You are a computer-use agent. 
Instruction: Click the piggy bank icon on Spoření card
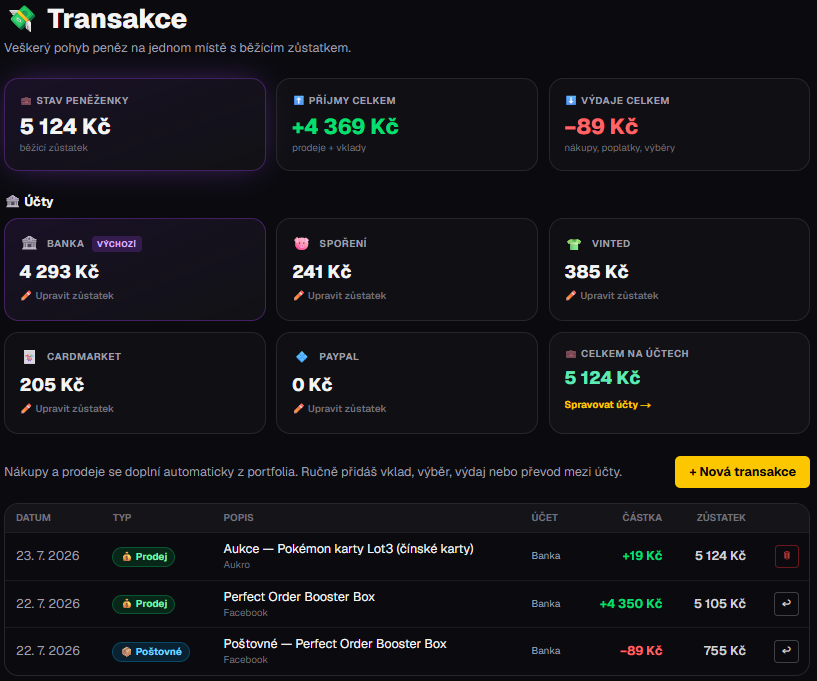[301, 243]
